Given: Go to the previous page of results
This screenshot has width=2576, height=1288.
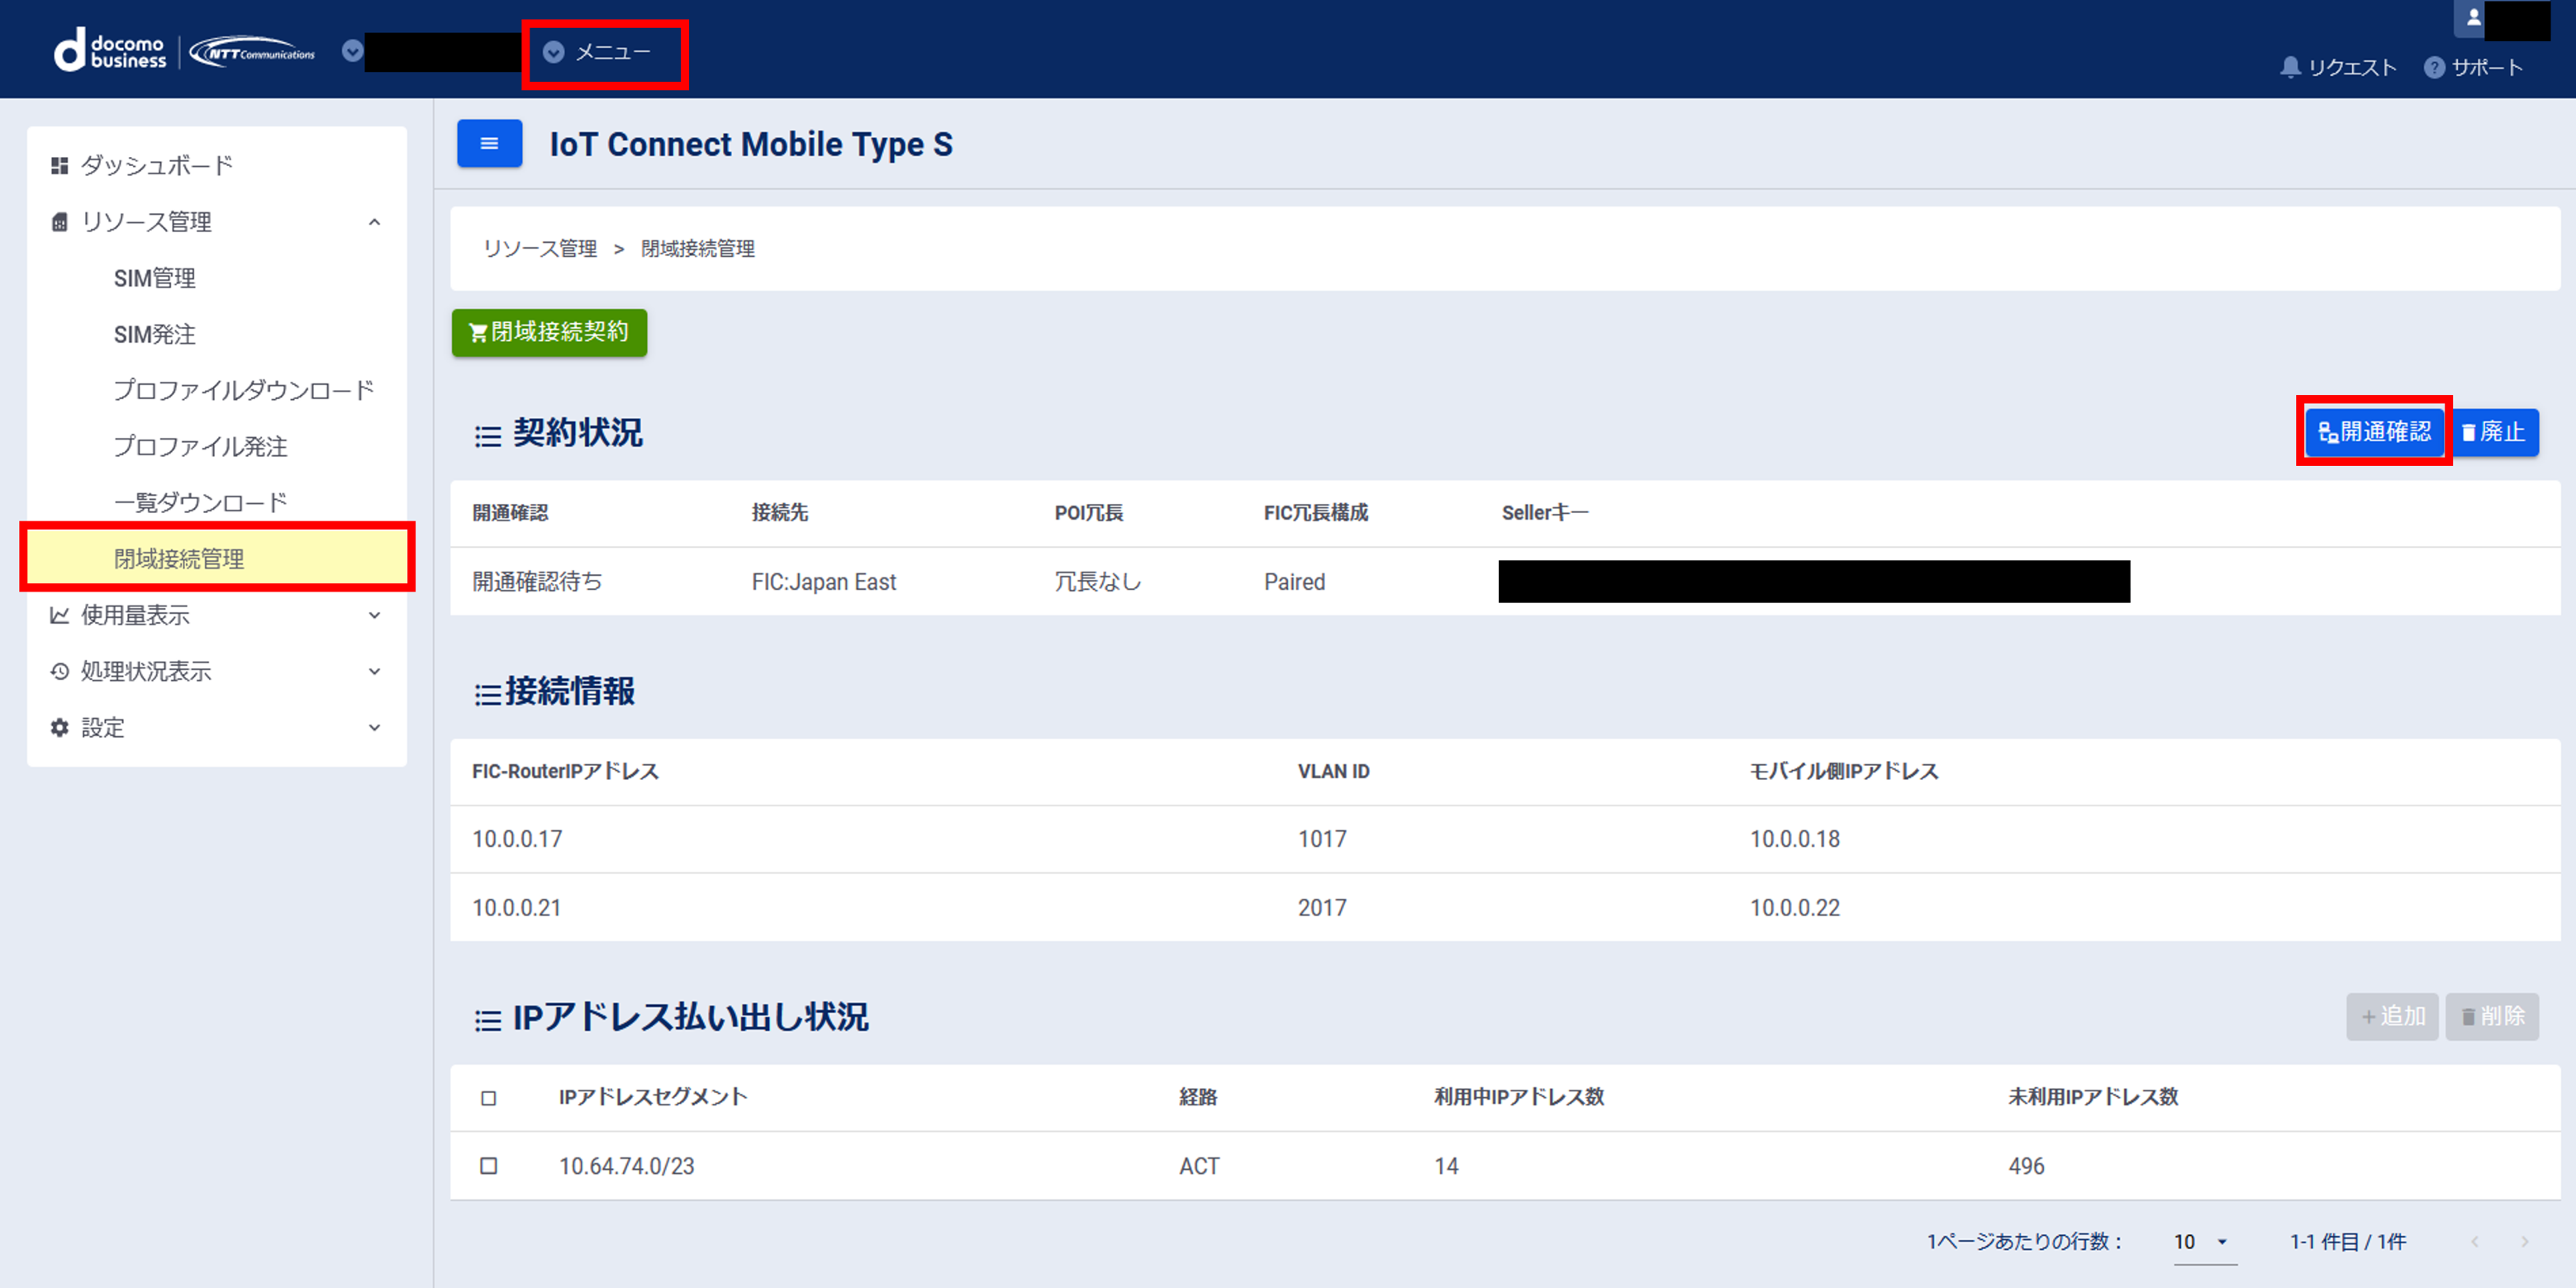Looking at the screenshot, I should coord(2475,1241).
